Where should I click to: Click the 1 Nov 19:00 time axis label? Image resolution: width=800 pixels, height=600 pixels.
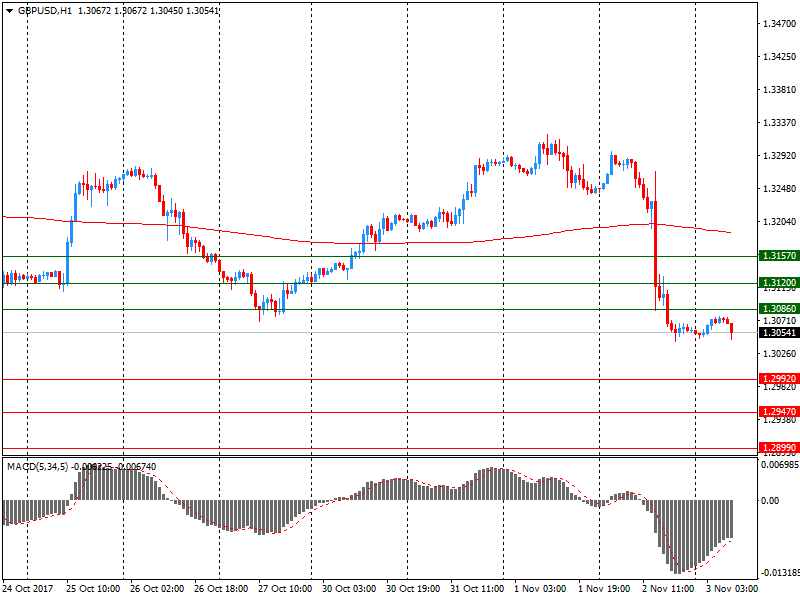coord(605,589)
